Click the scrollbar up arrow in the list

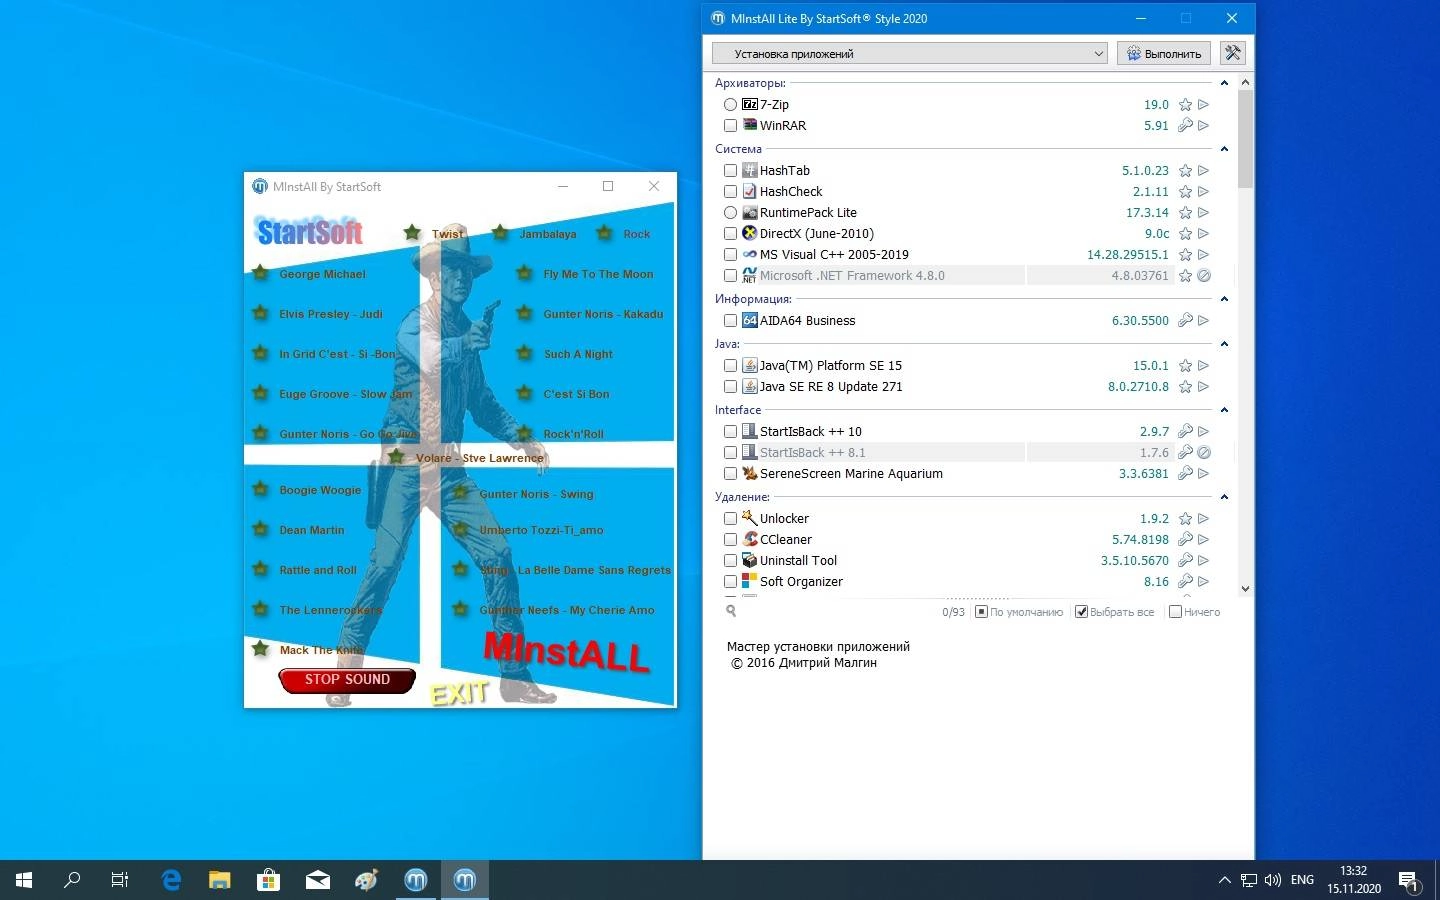pos(1245,82)
